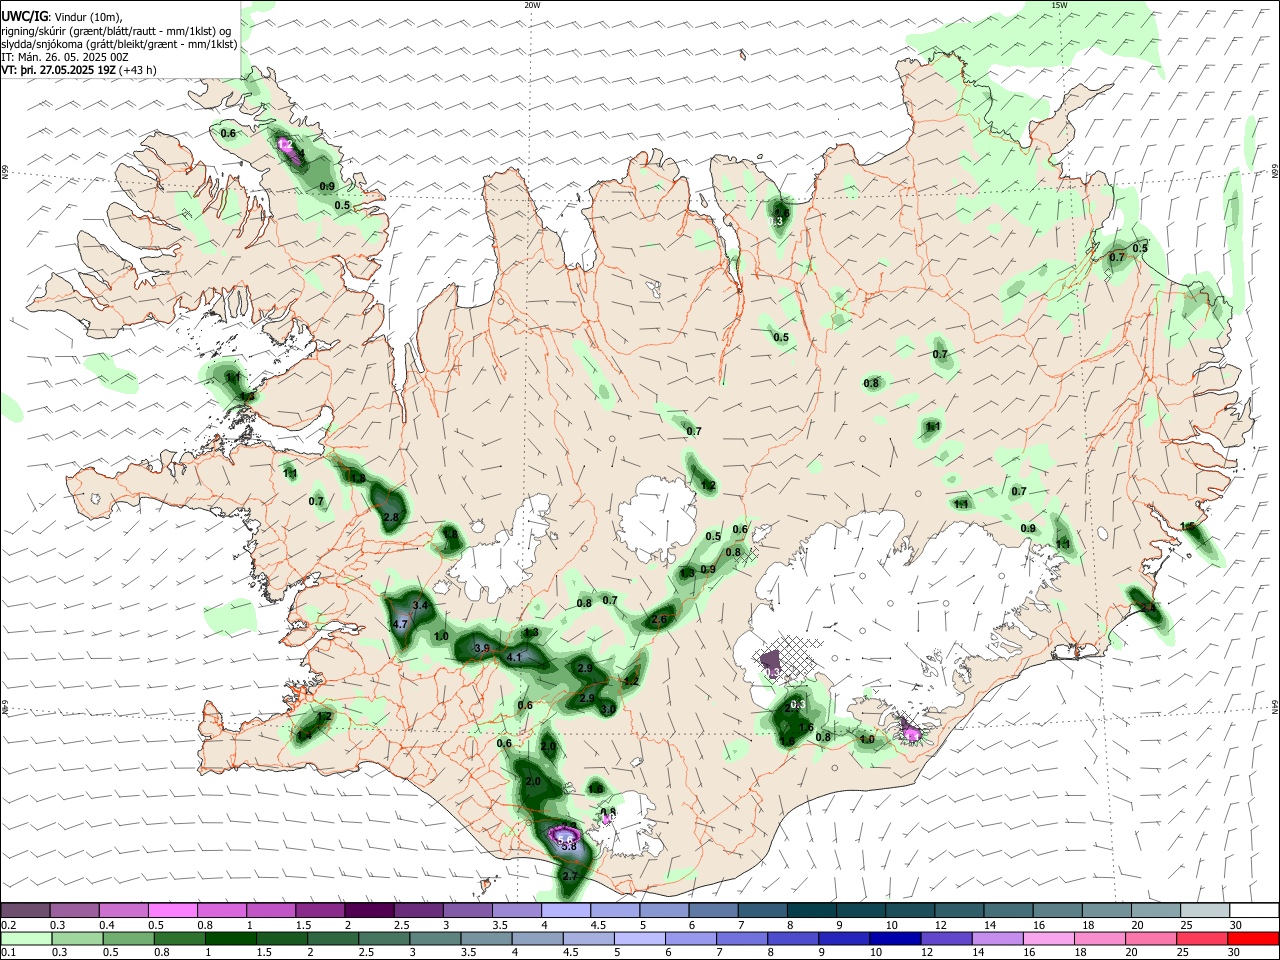The width and height of the screenshot is (1280, 960).
Task: Click the bright magenta 0.5 swatch, upper scale
Action: coord(172,910)
